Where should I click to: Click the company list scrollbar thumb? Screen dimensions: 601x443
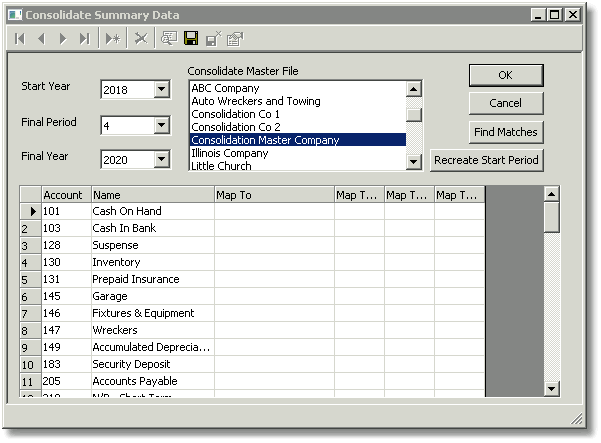414,115
